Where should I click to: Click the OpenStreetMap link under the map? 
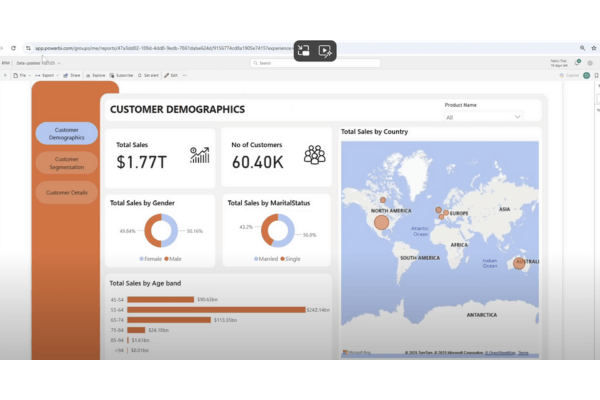click(500, 353)
